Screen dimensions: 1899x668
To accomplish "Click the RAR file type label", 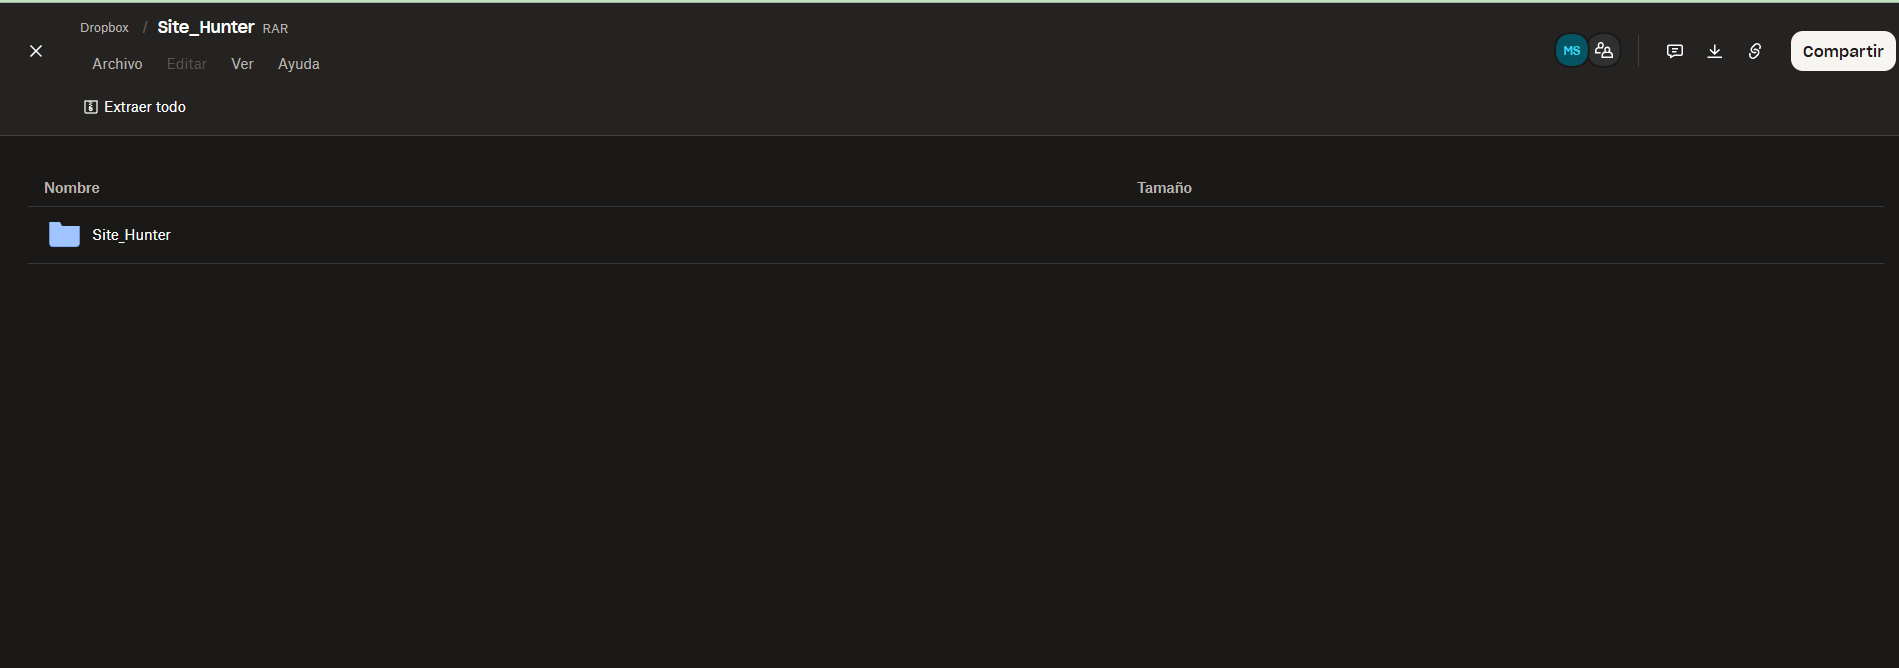I will pos(275,28).
